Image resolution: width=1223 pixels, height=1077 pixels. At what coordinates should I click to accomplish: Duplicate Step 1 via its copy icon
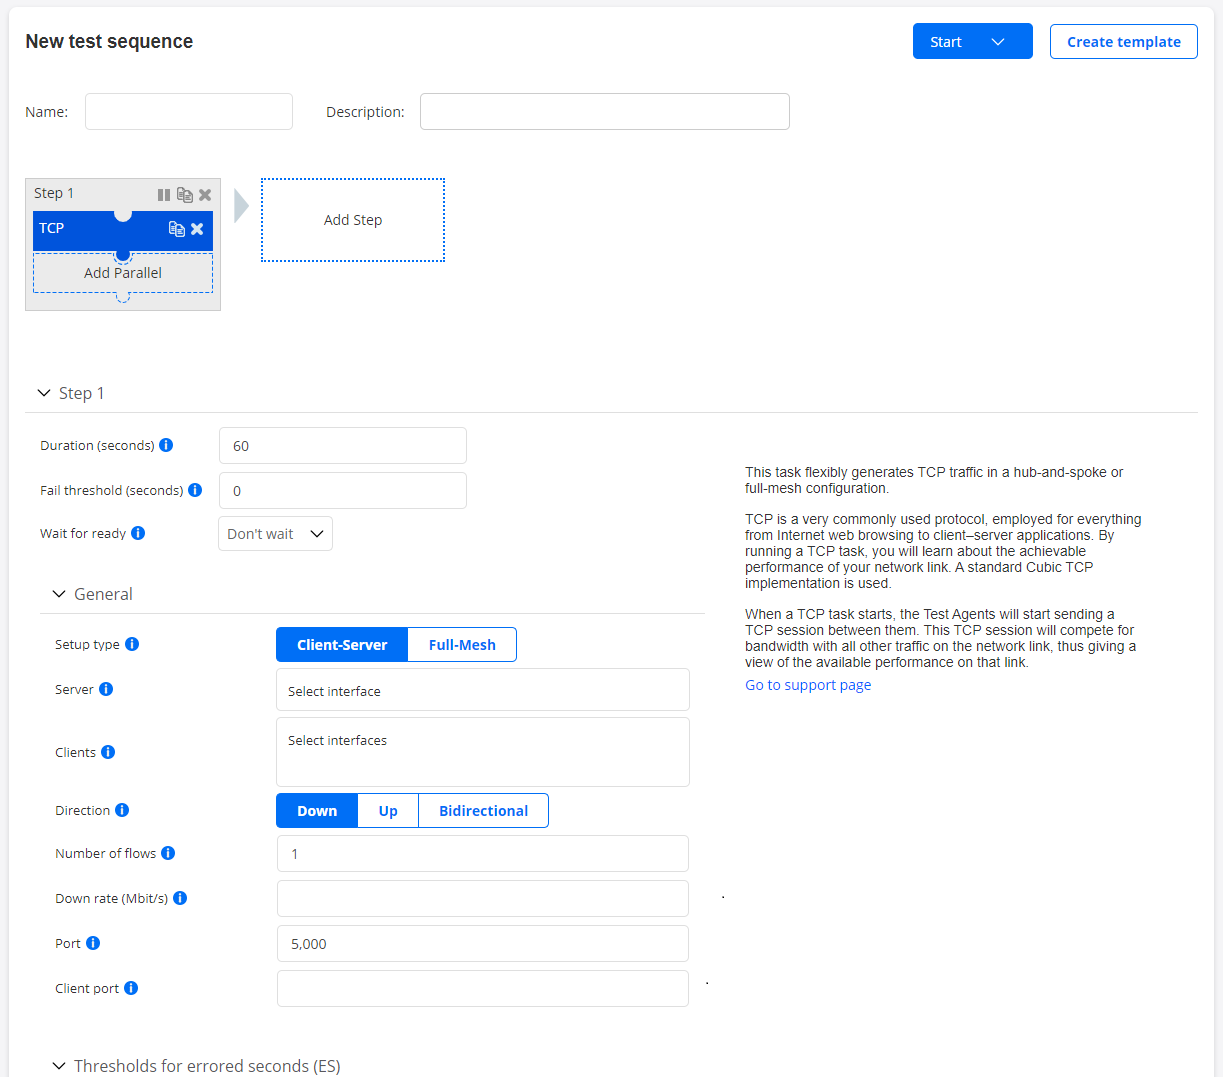pos(185,194)
